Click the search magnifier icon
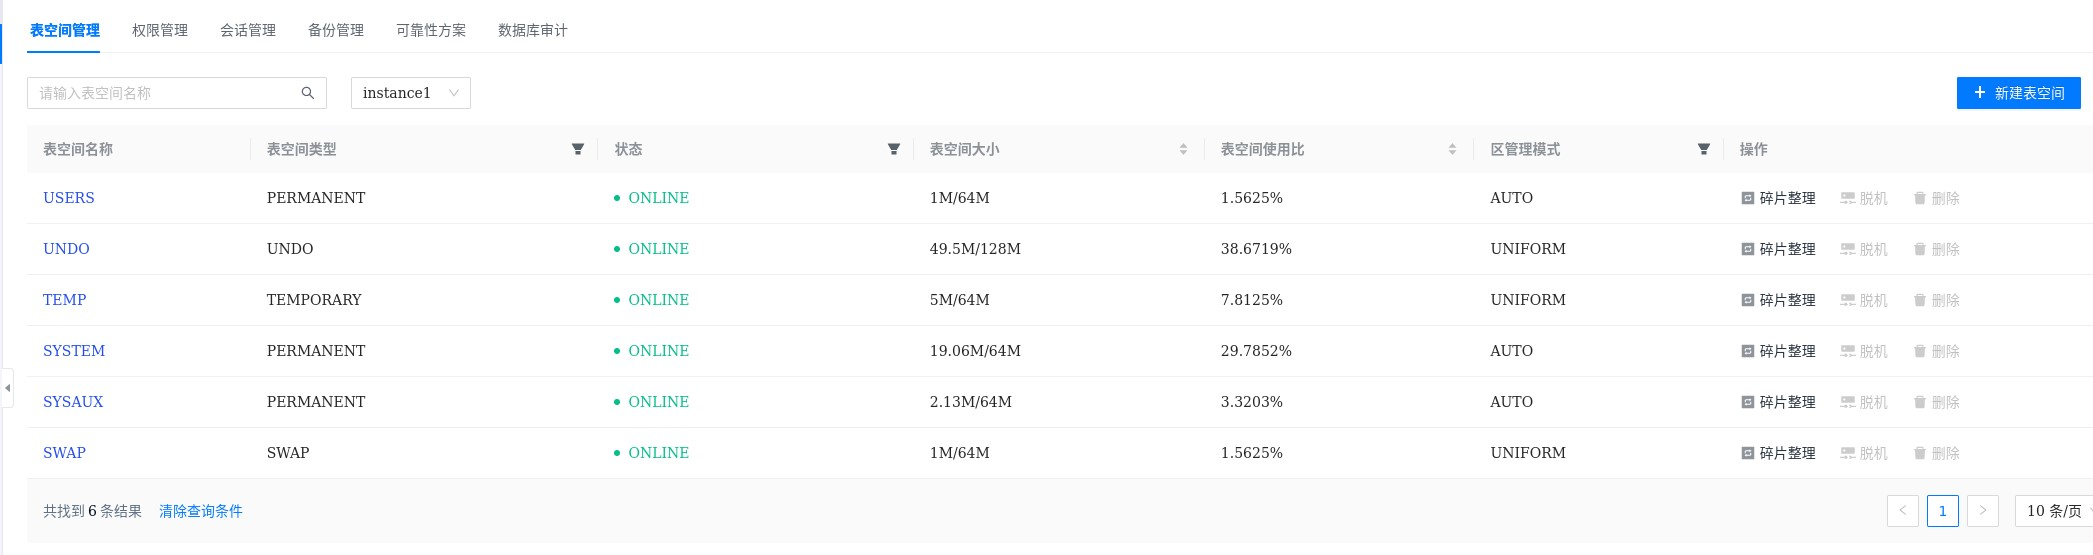 (x=308, y=93)
